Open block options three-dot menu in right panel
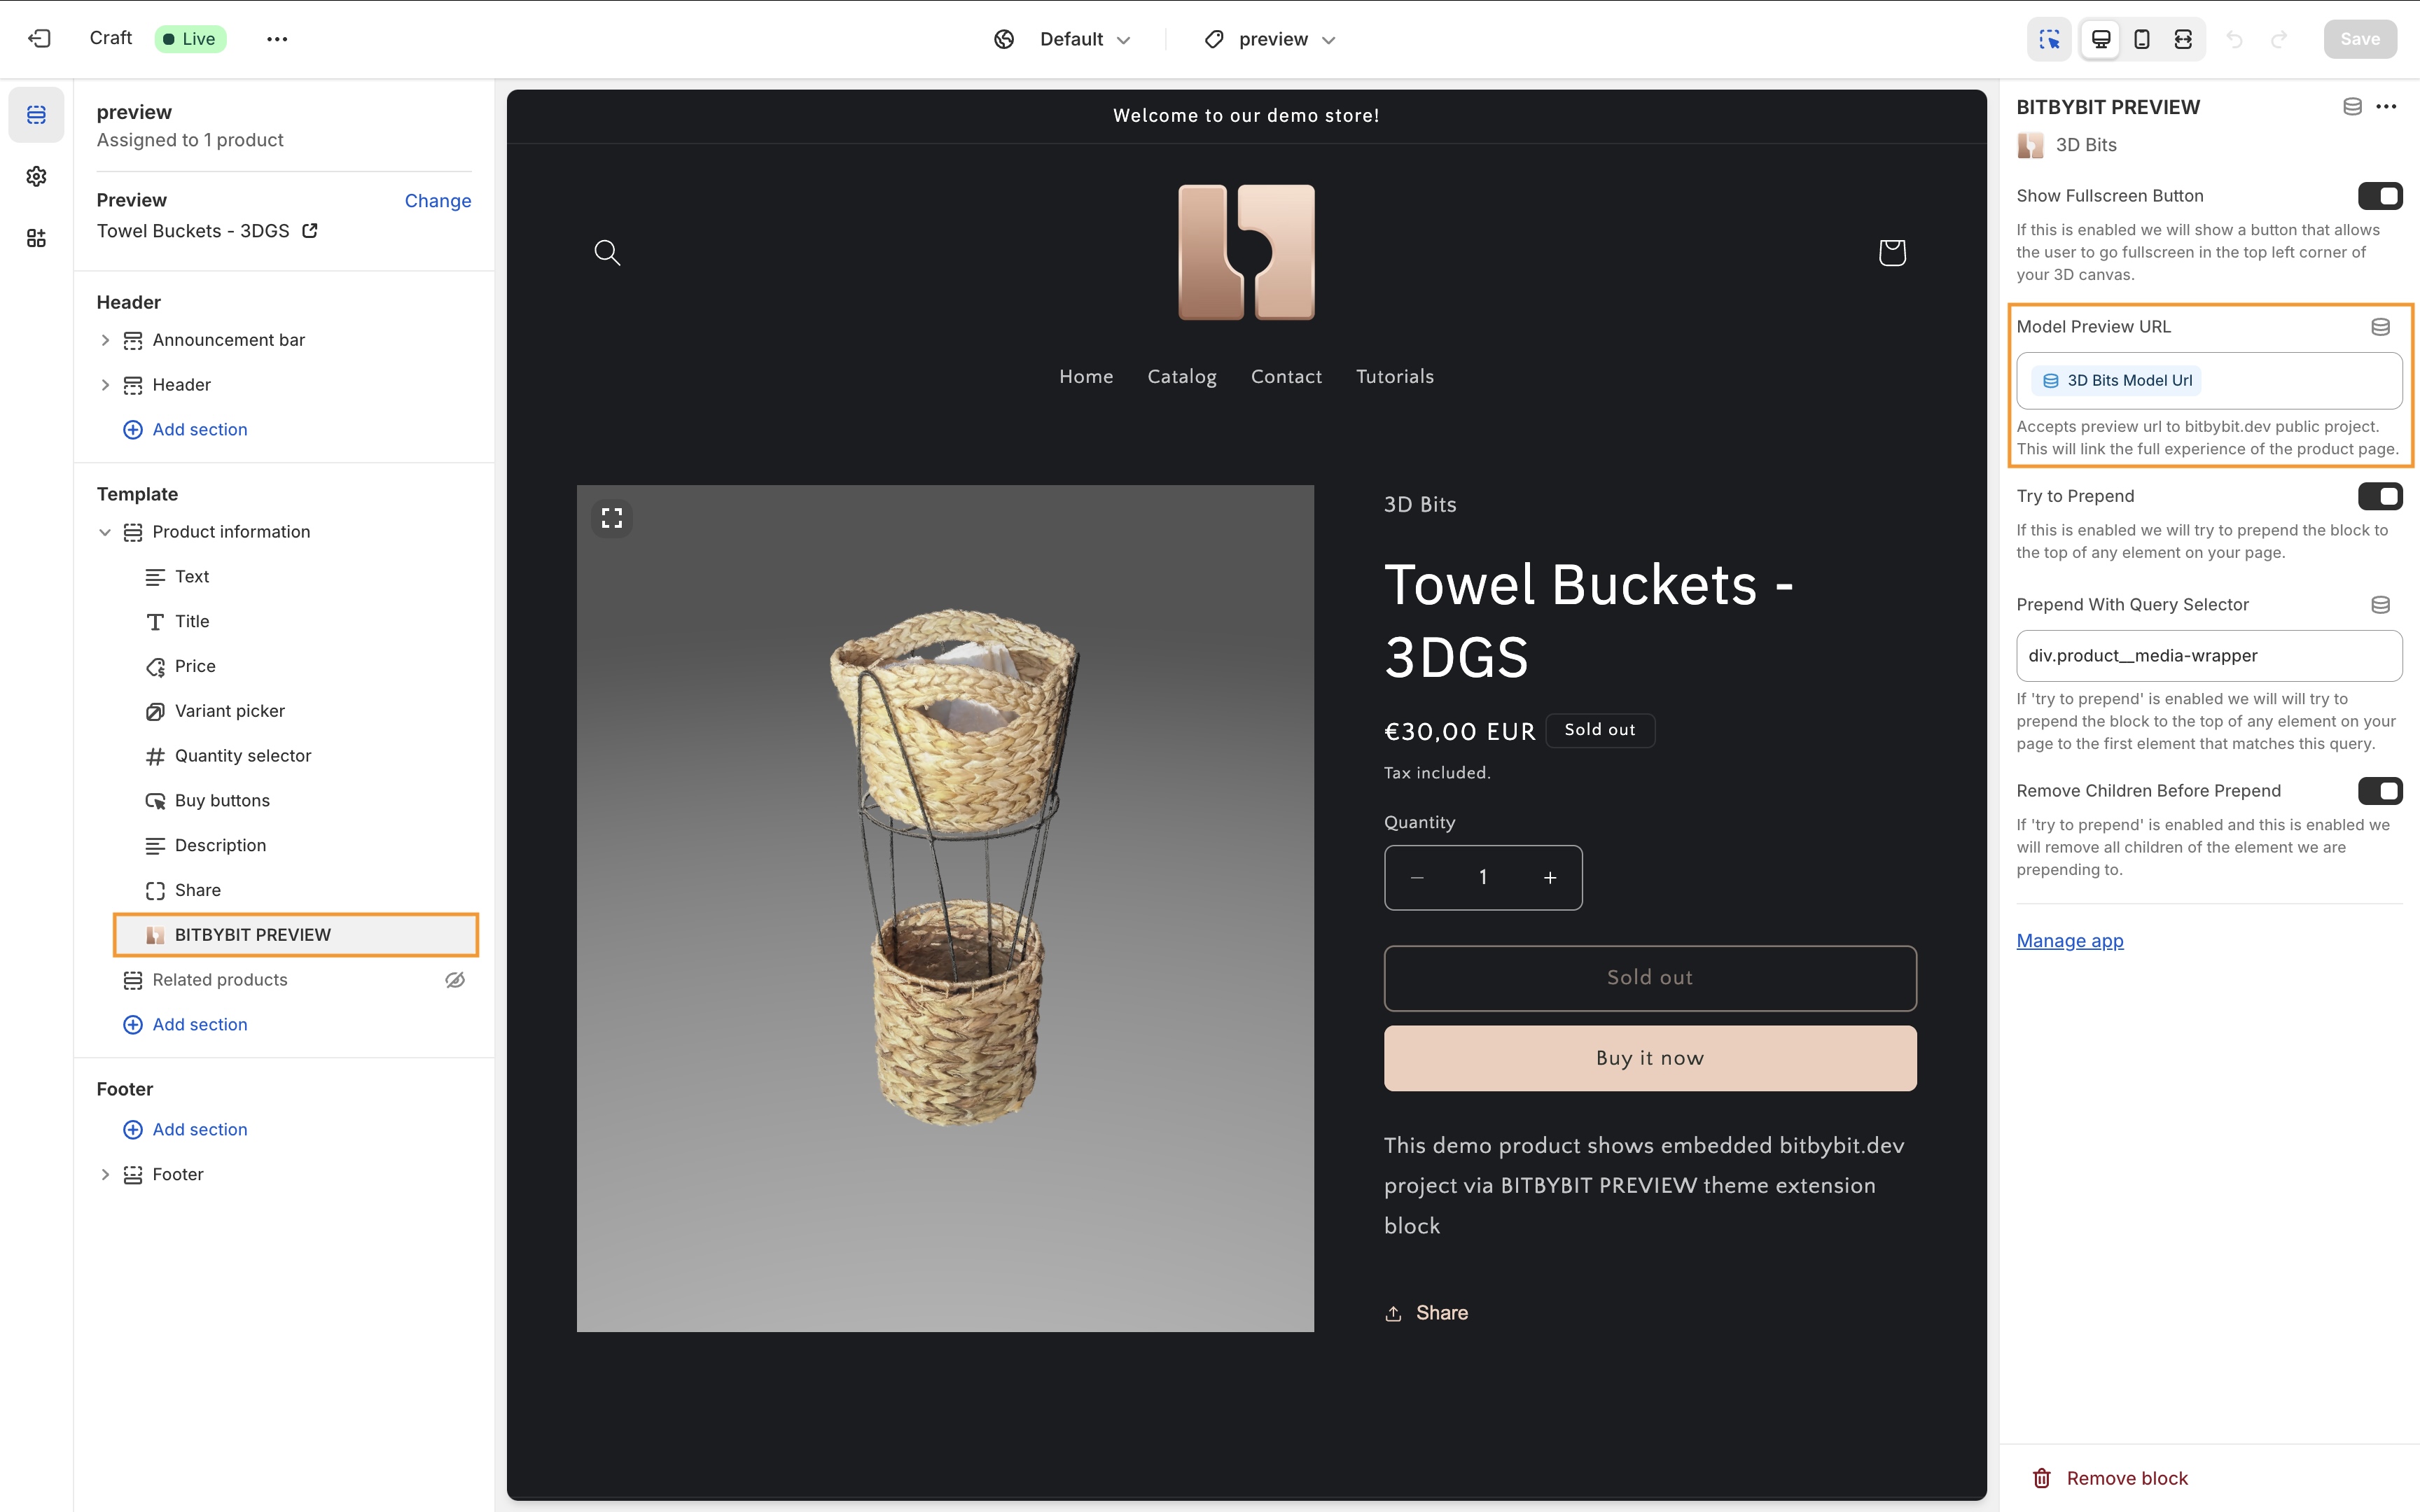This screenshot has width=2420, height=1512. coord(2386,107)
